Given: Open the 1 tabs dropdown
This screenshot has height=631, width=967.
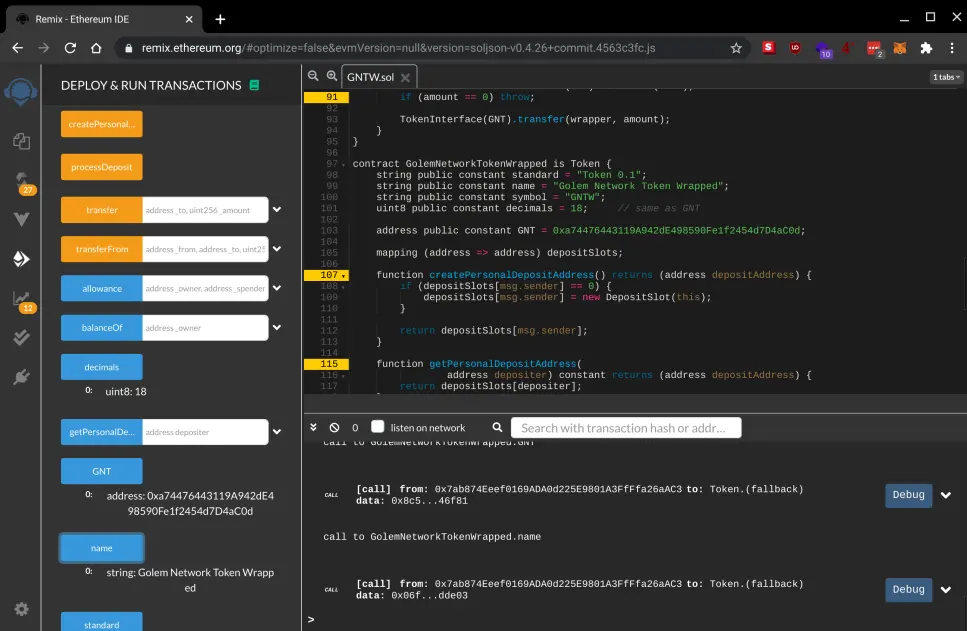Looking at the screenshot, I should coord(946,77).
